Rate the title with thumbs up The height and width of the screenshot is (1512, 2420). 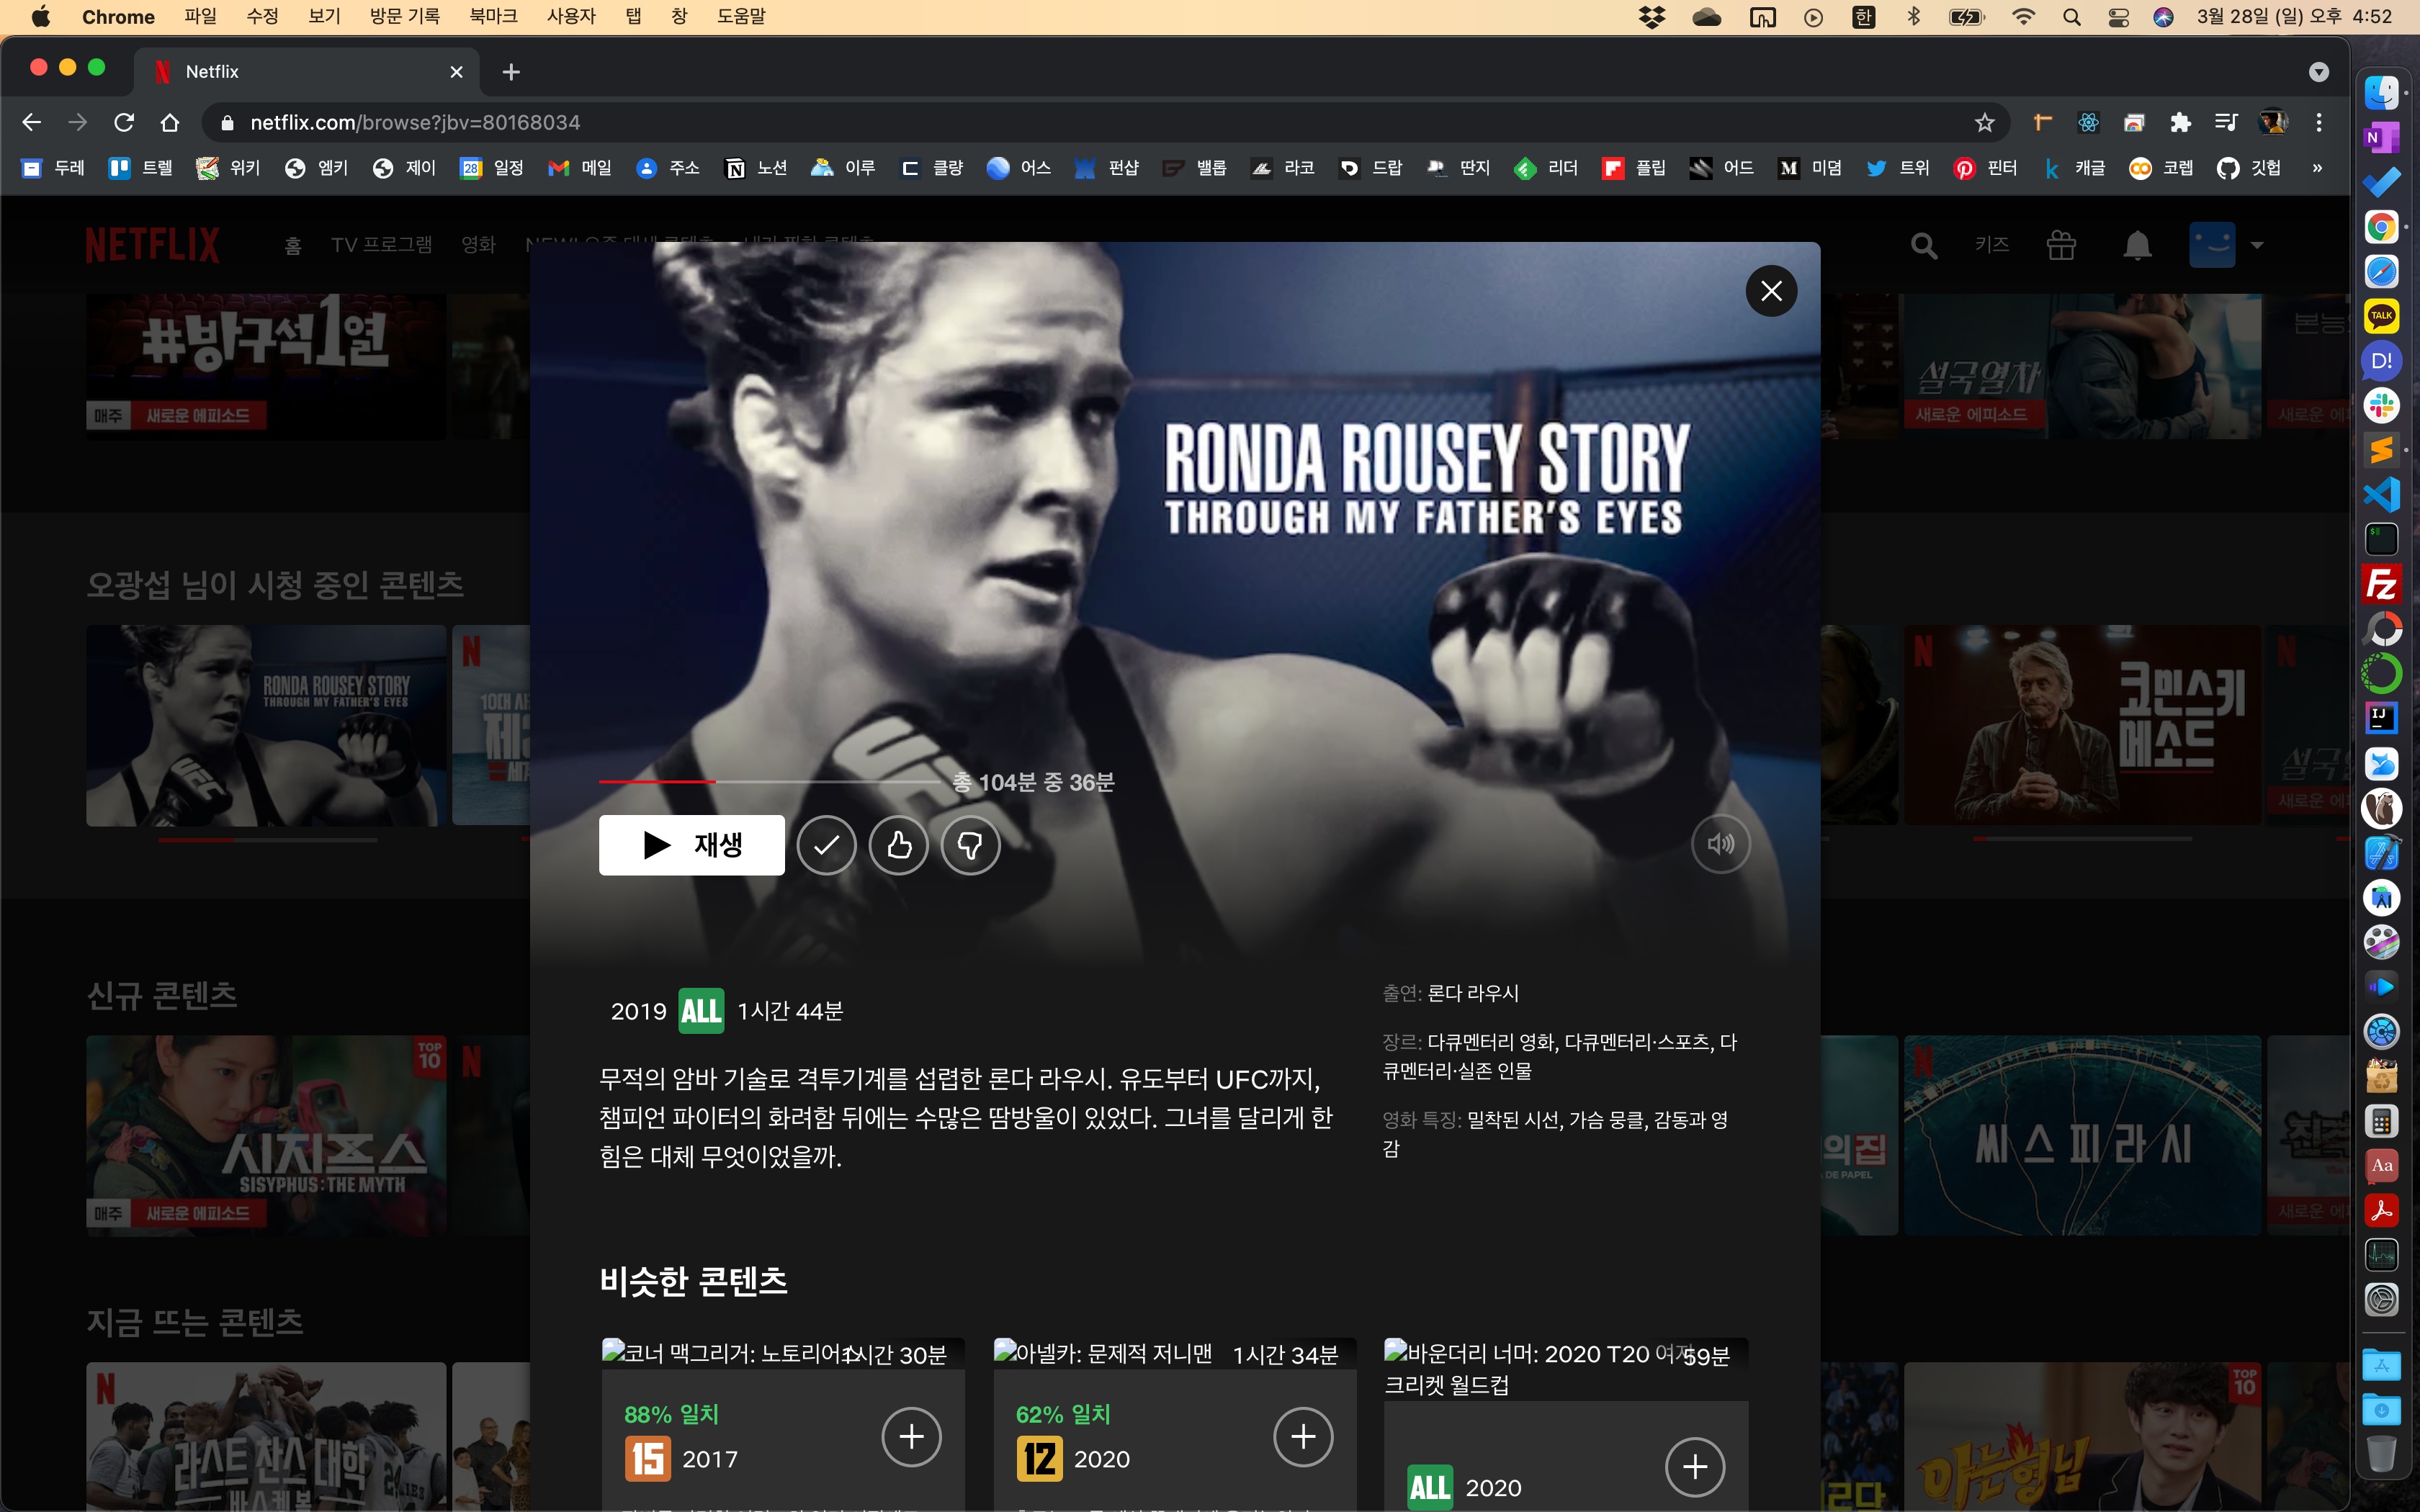pyautogui.click(x=898, y=845)
